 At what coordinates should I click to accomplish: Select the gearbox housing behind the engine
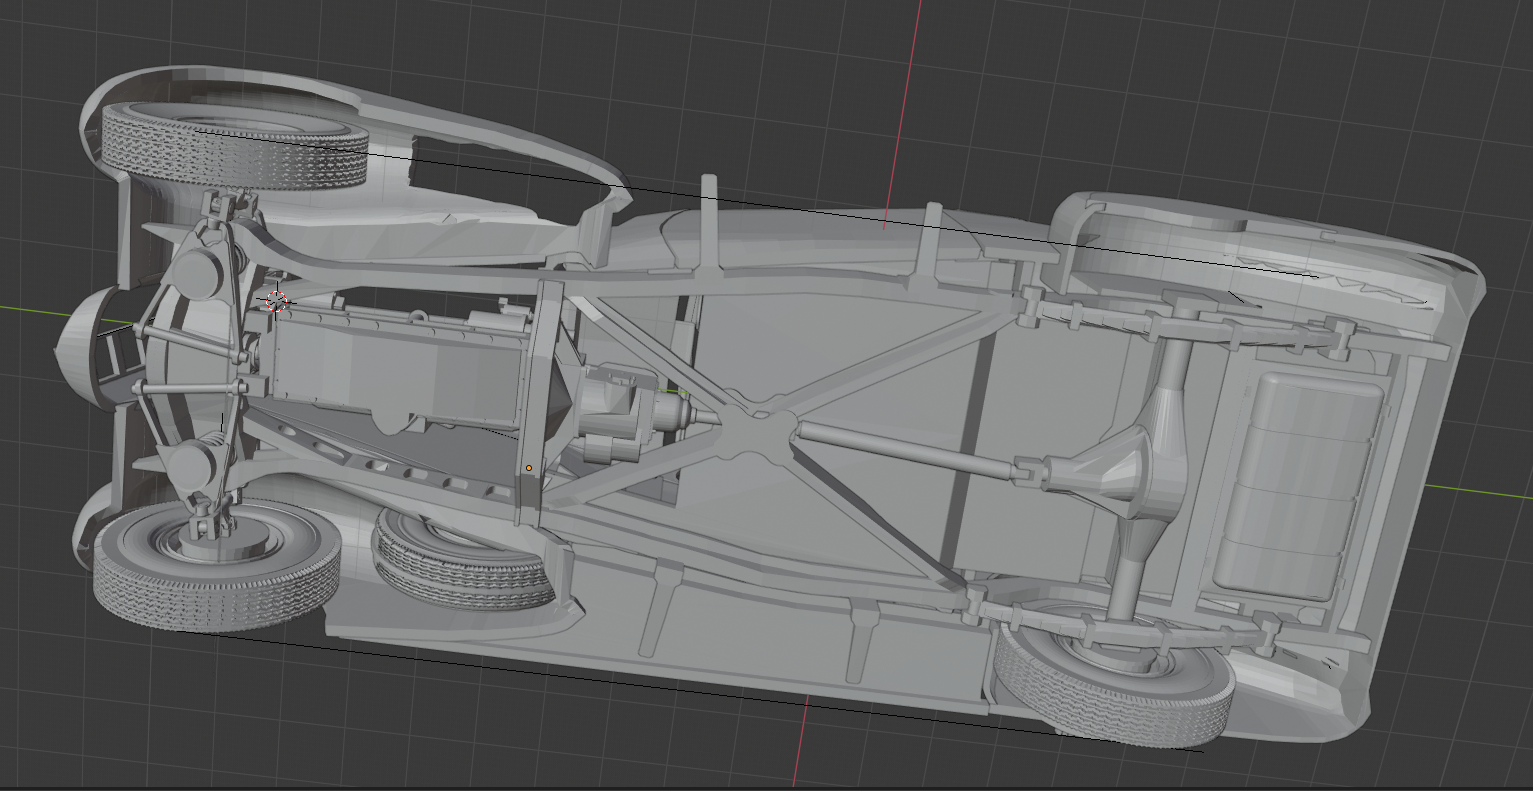click(618, 415)
